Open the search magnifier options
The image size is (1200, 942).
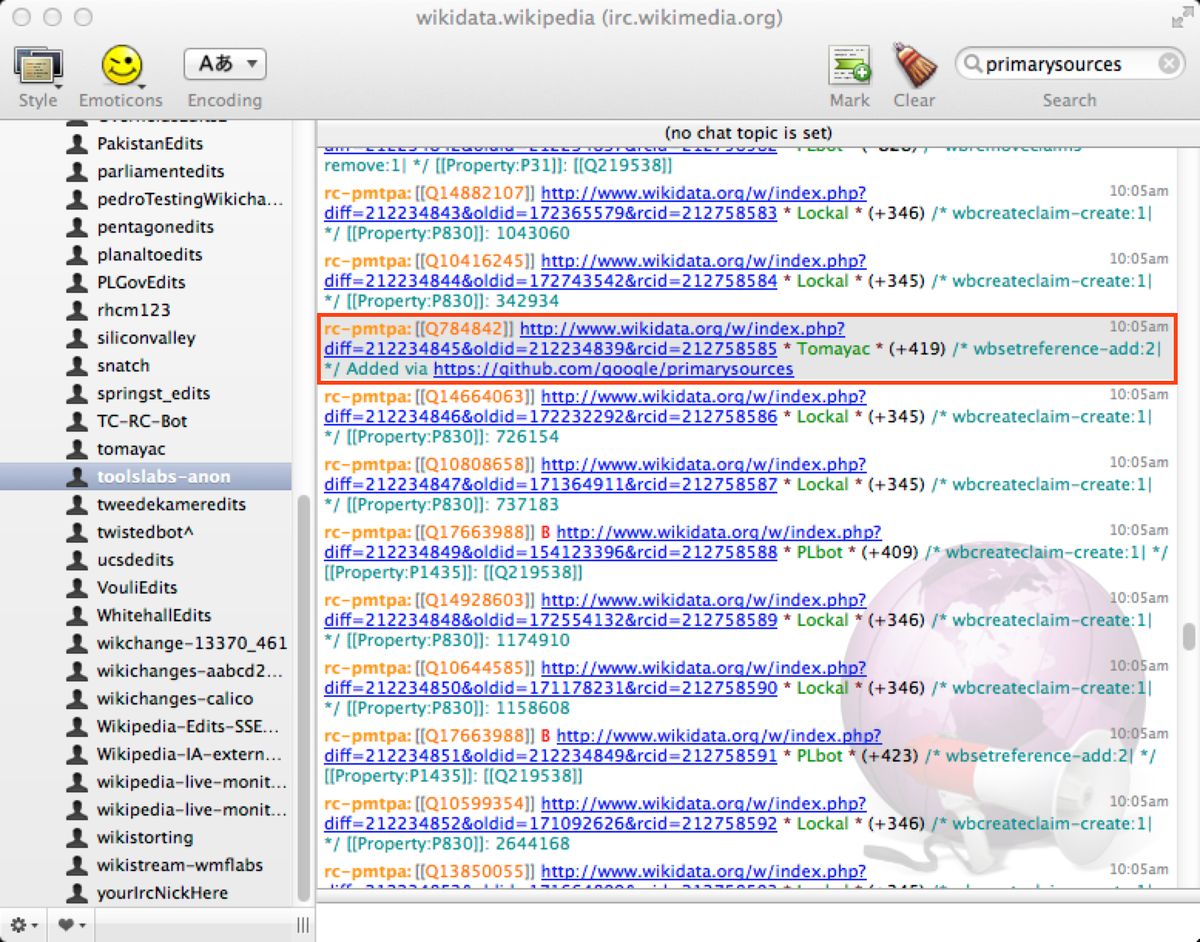(x=971, y=65)
